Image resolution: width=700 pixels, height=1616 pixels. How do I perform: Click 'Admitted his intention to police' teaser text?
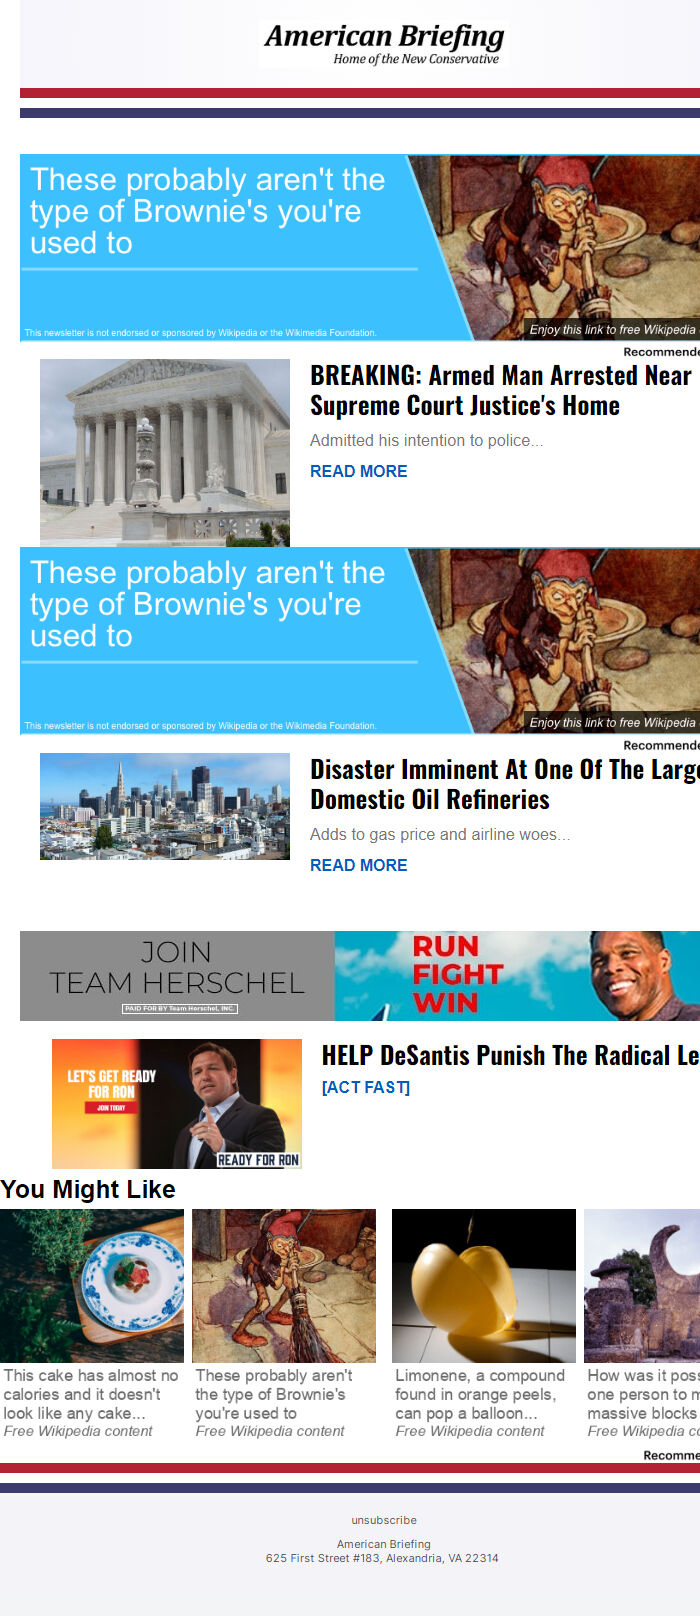(427, 440)
